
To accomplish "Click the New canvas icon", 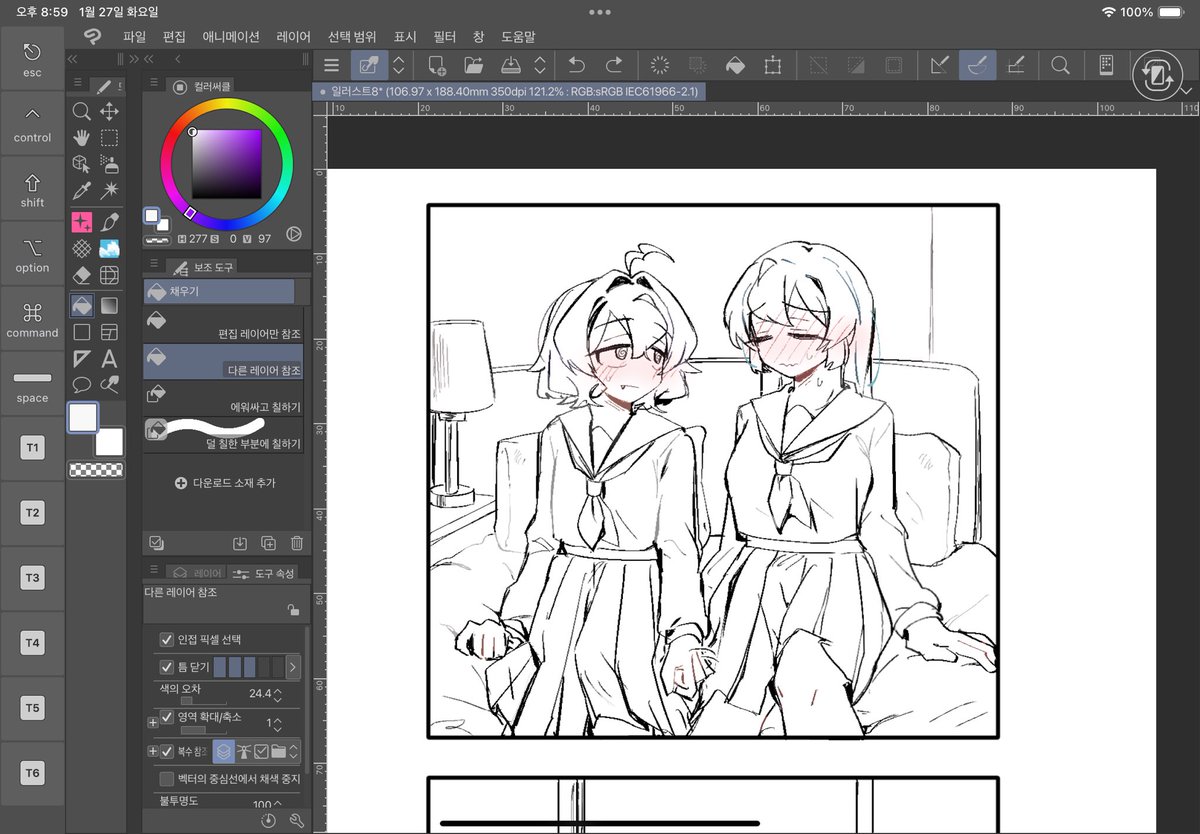I will (x=437, y=65).
